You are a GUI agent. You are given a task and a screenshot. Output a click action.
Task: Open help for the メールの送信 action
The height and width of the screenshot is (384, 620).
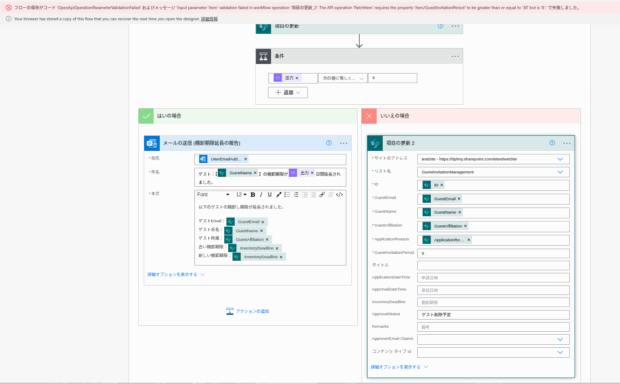pyautogui.click(x=329, y=143)
